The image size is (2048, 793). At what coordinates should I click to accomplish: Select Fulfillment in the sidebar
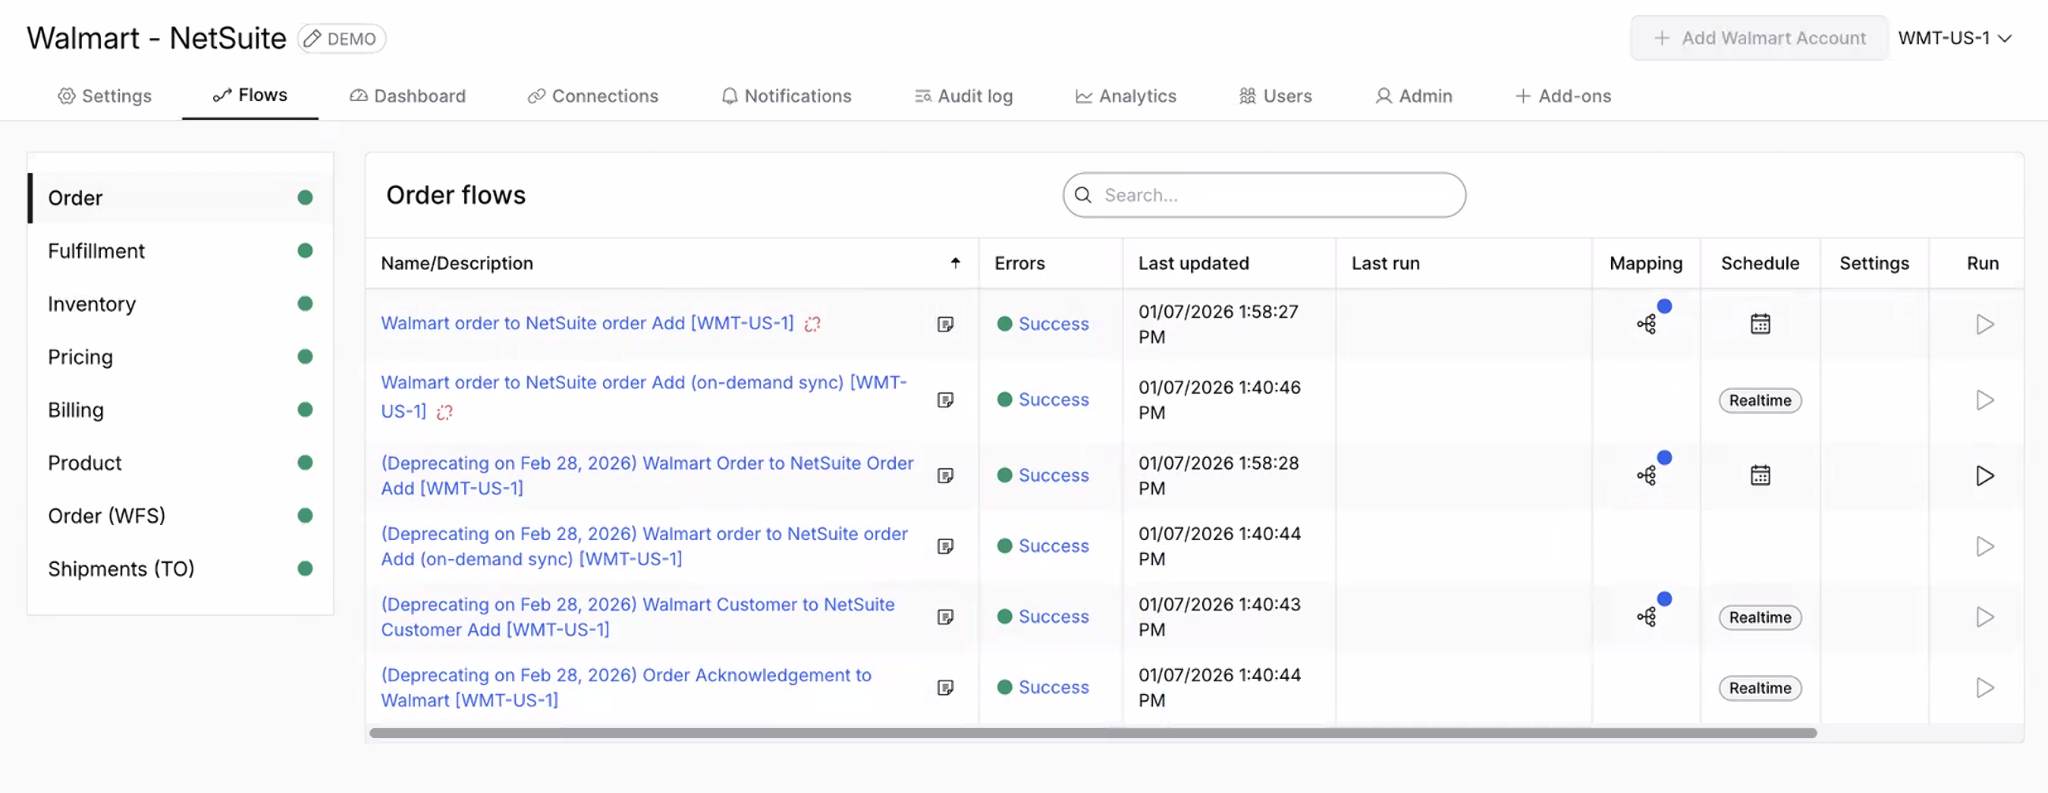pyautogui.click(x=180, y=251)
